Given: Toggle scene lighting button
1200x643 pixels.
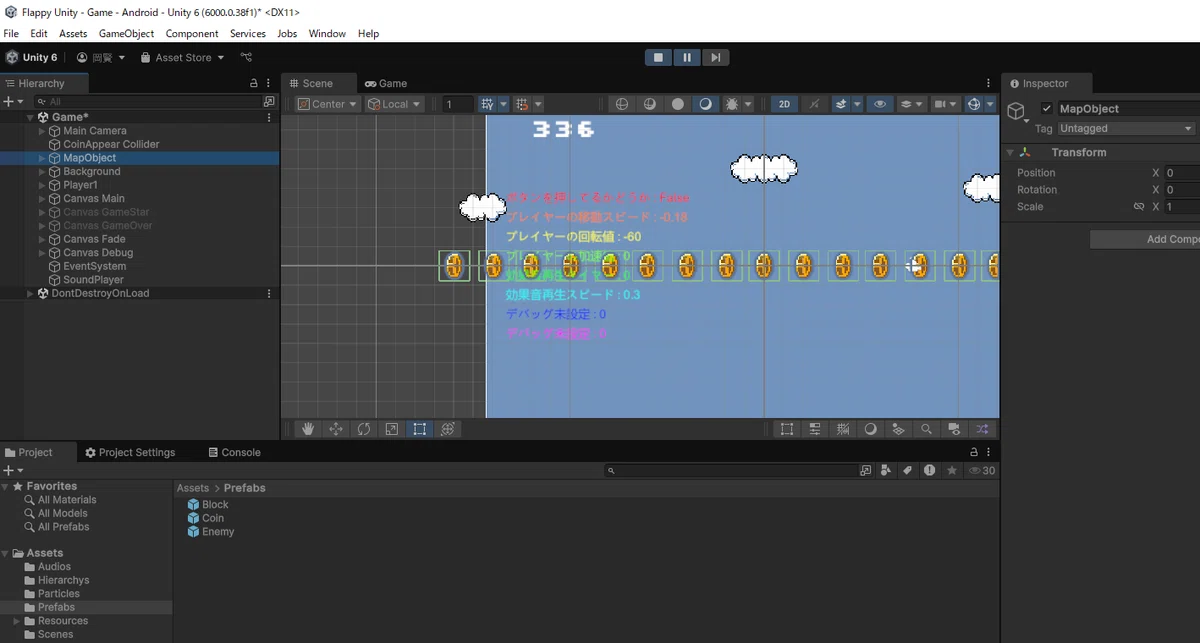Looking at the screenshot, I should click(813, 104).
